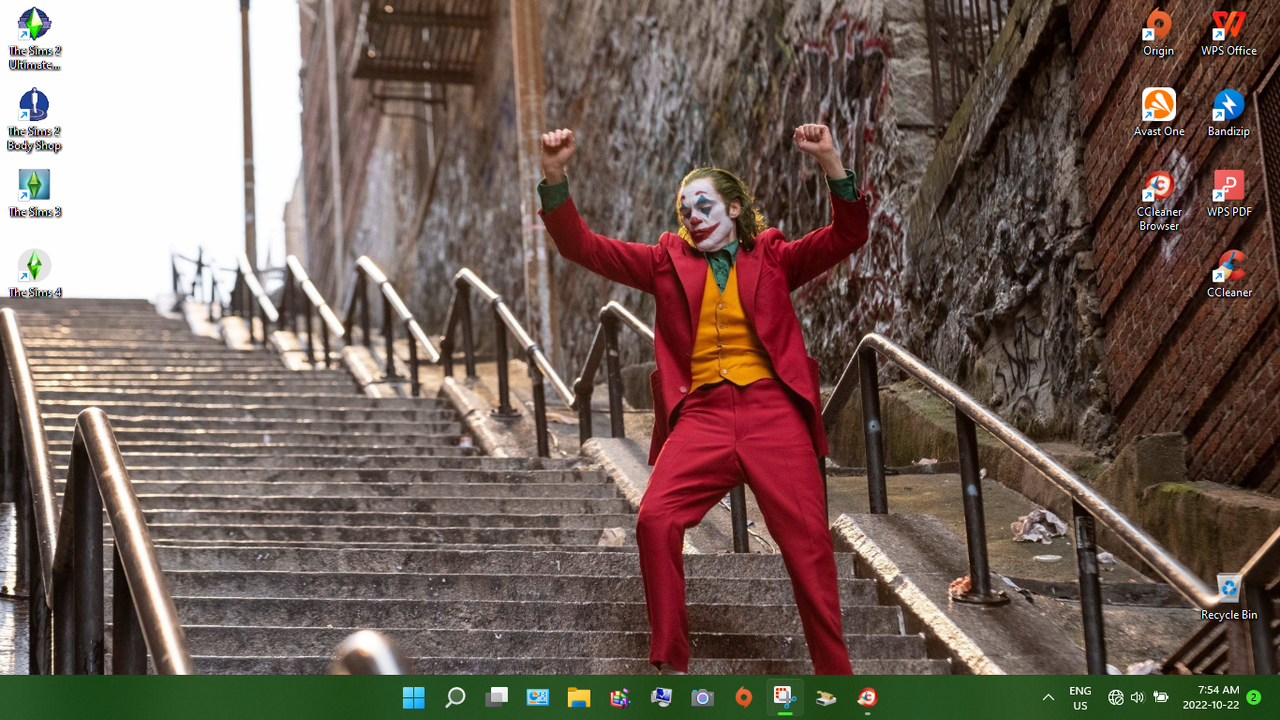
Task: Select The Sims 3 desktop icon
Action: pyautogui.click(x=34, y=193)
